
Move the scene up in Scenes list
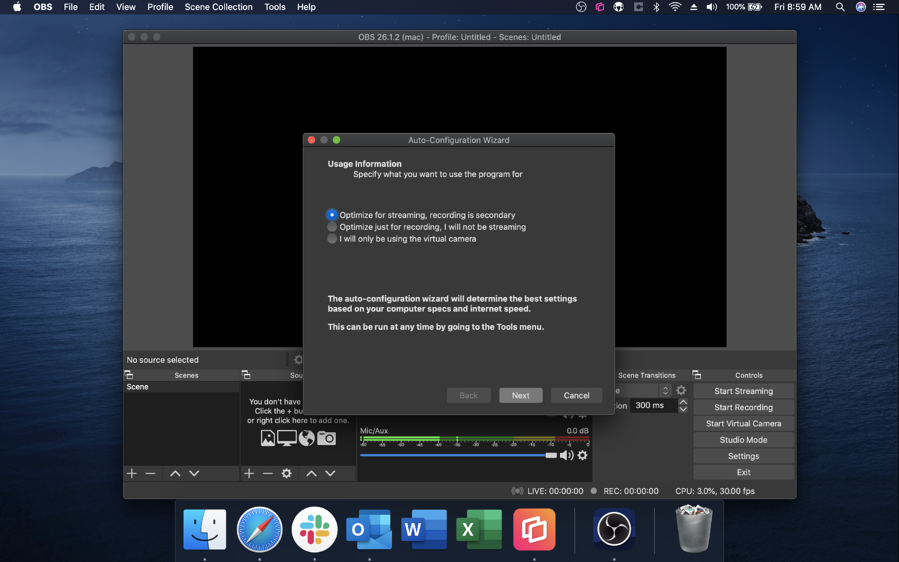click(175, 473)
